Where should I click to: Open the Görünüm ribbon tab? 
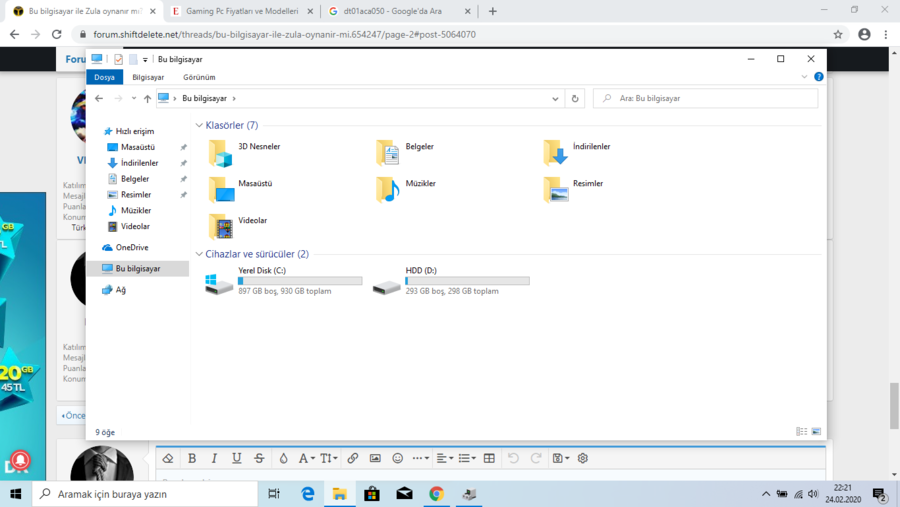(199, 77)
